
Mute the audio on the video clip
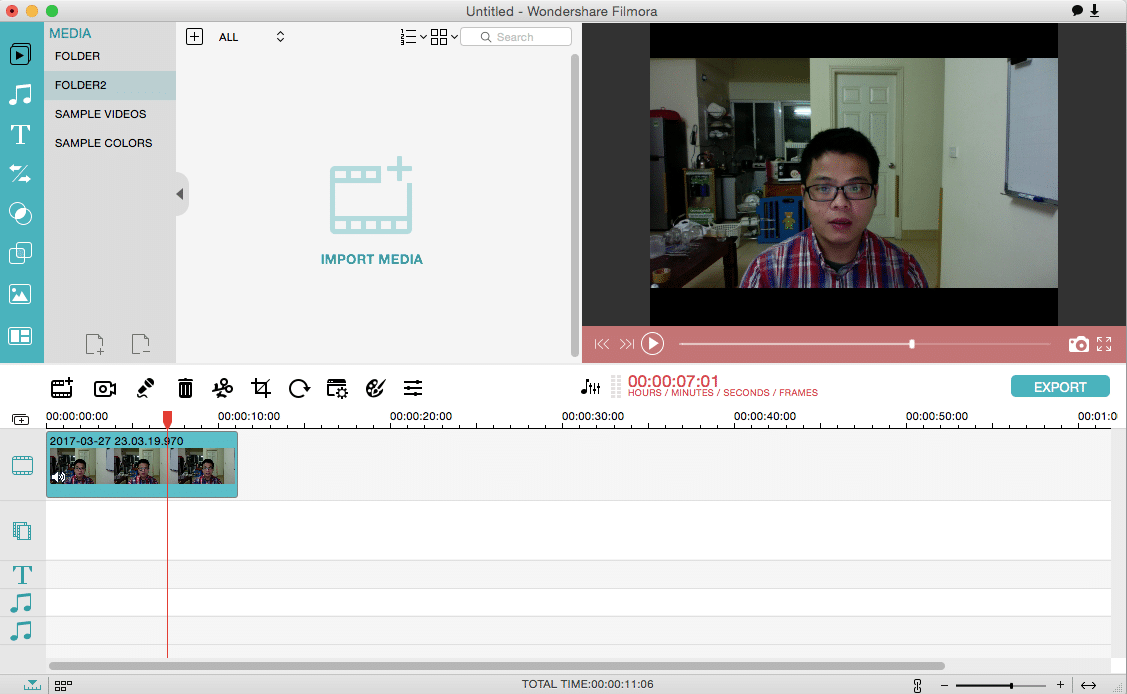pos(59,477)
